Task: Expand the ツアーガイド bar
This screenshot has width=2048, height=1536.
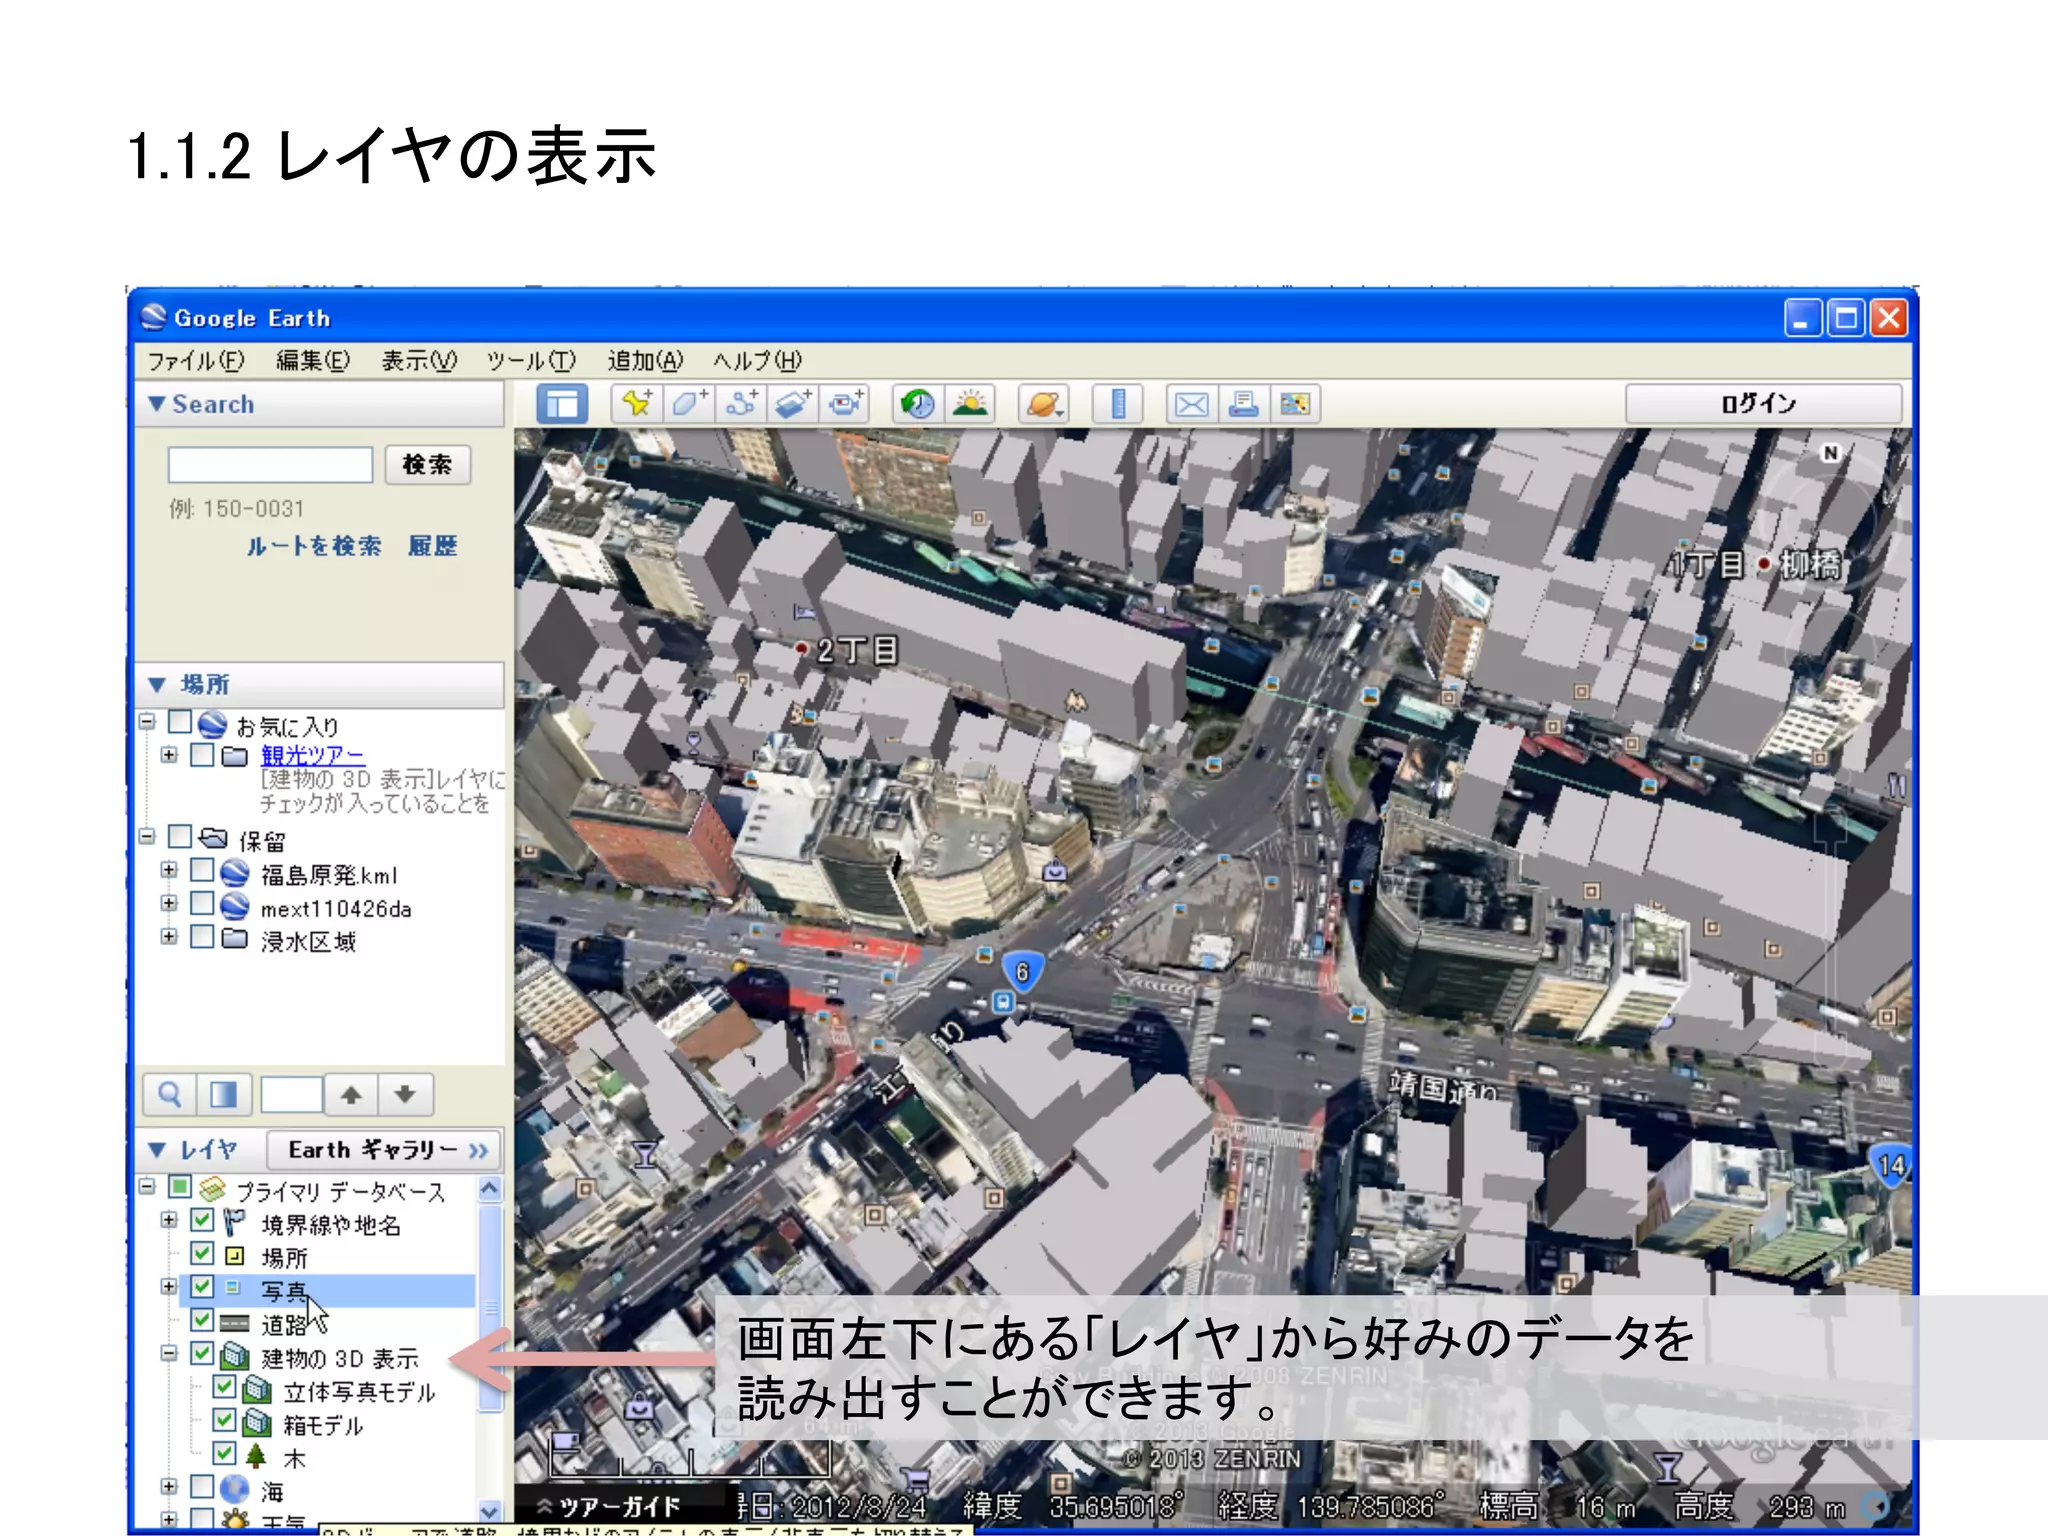Action: click(x=610, y=1506)
